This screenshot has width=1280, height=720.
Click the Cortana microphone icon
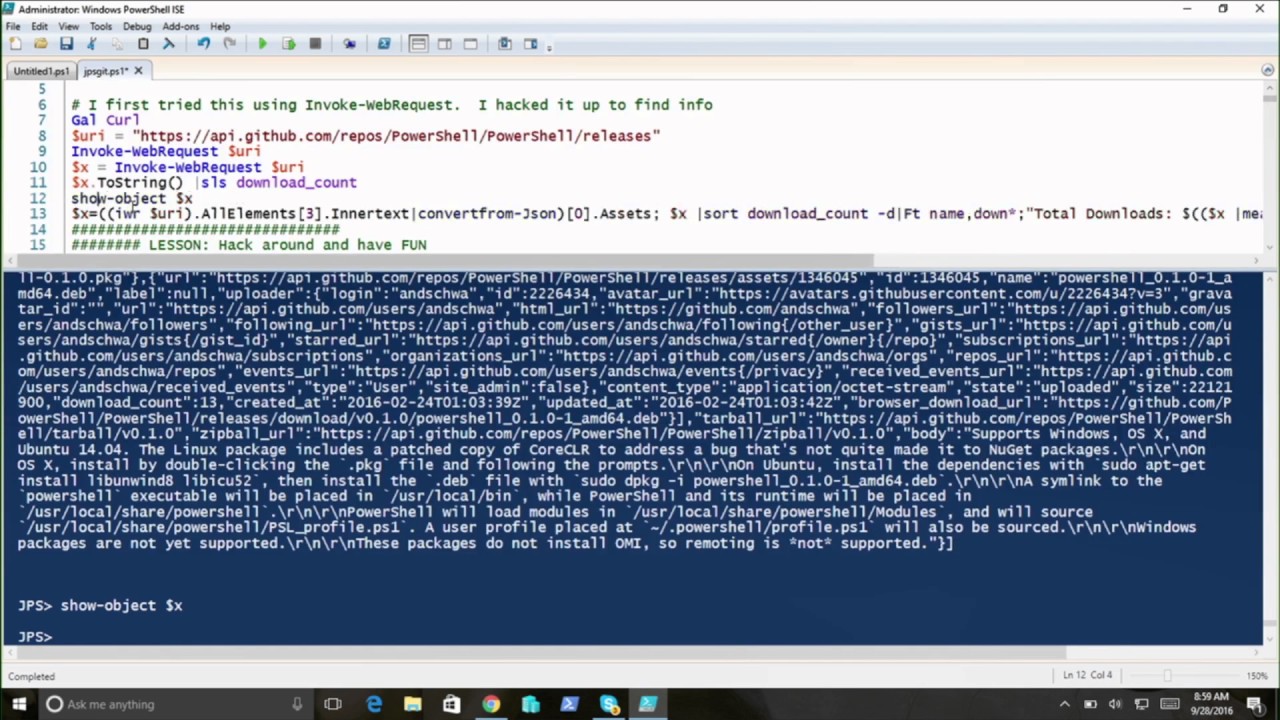(x=297, y=704)
